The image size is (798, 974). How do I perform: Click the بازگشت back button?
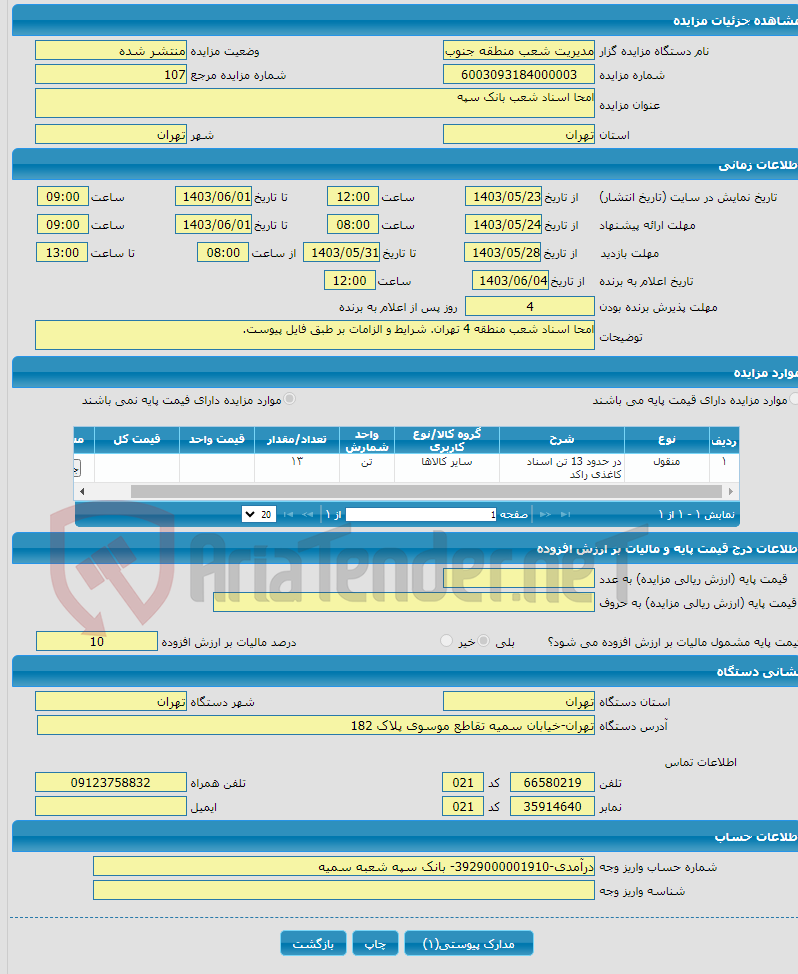point(313,944)
